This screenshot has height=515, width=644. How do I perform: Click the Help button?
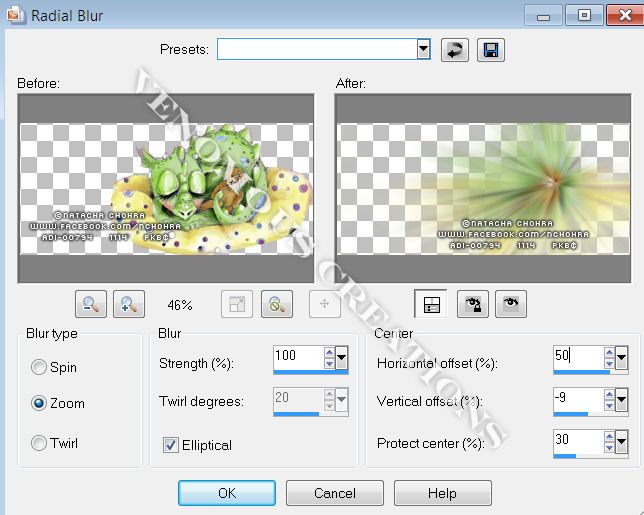click(x=442, y=493)
